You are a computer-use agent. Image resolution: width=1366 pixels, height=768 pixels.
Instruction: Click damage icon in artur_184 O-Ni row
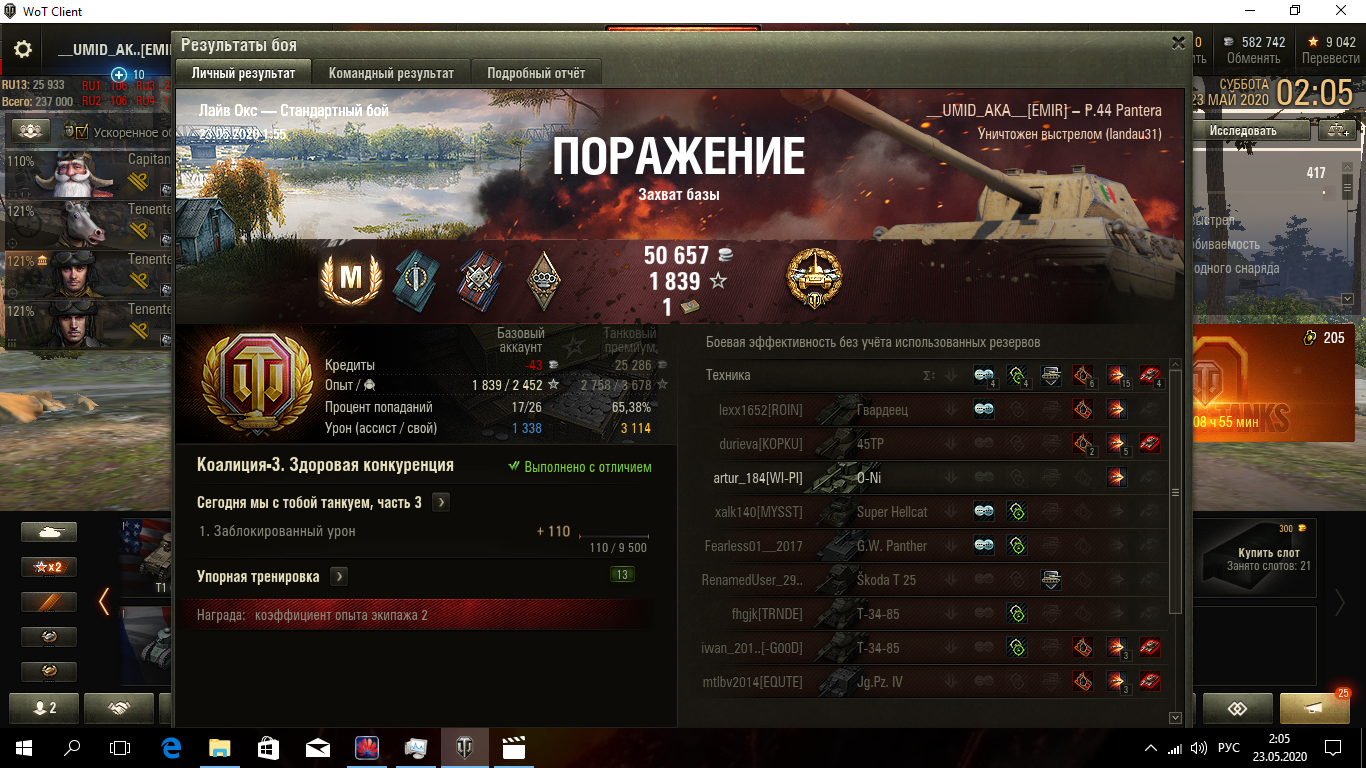tap(1116, 478)
